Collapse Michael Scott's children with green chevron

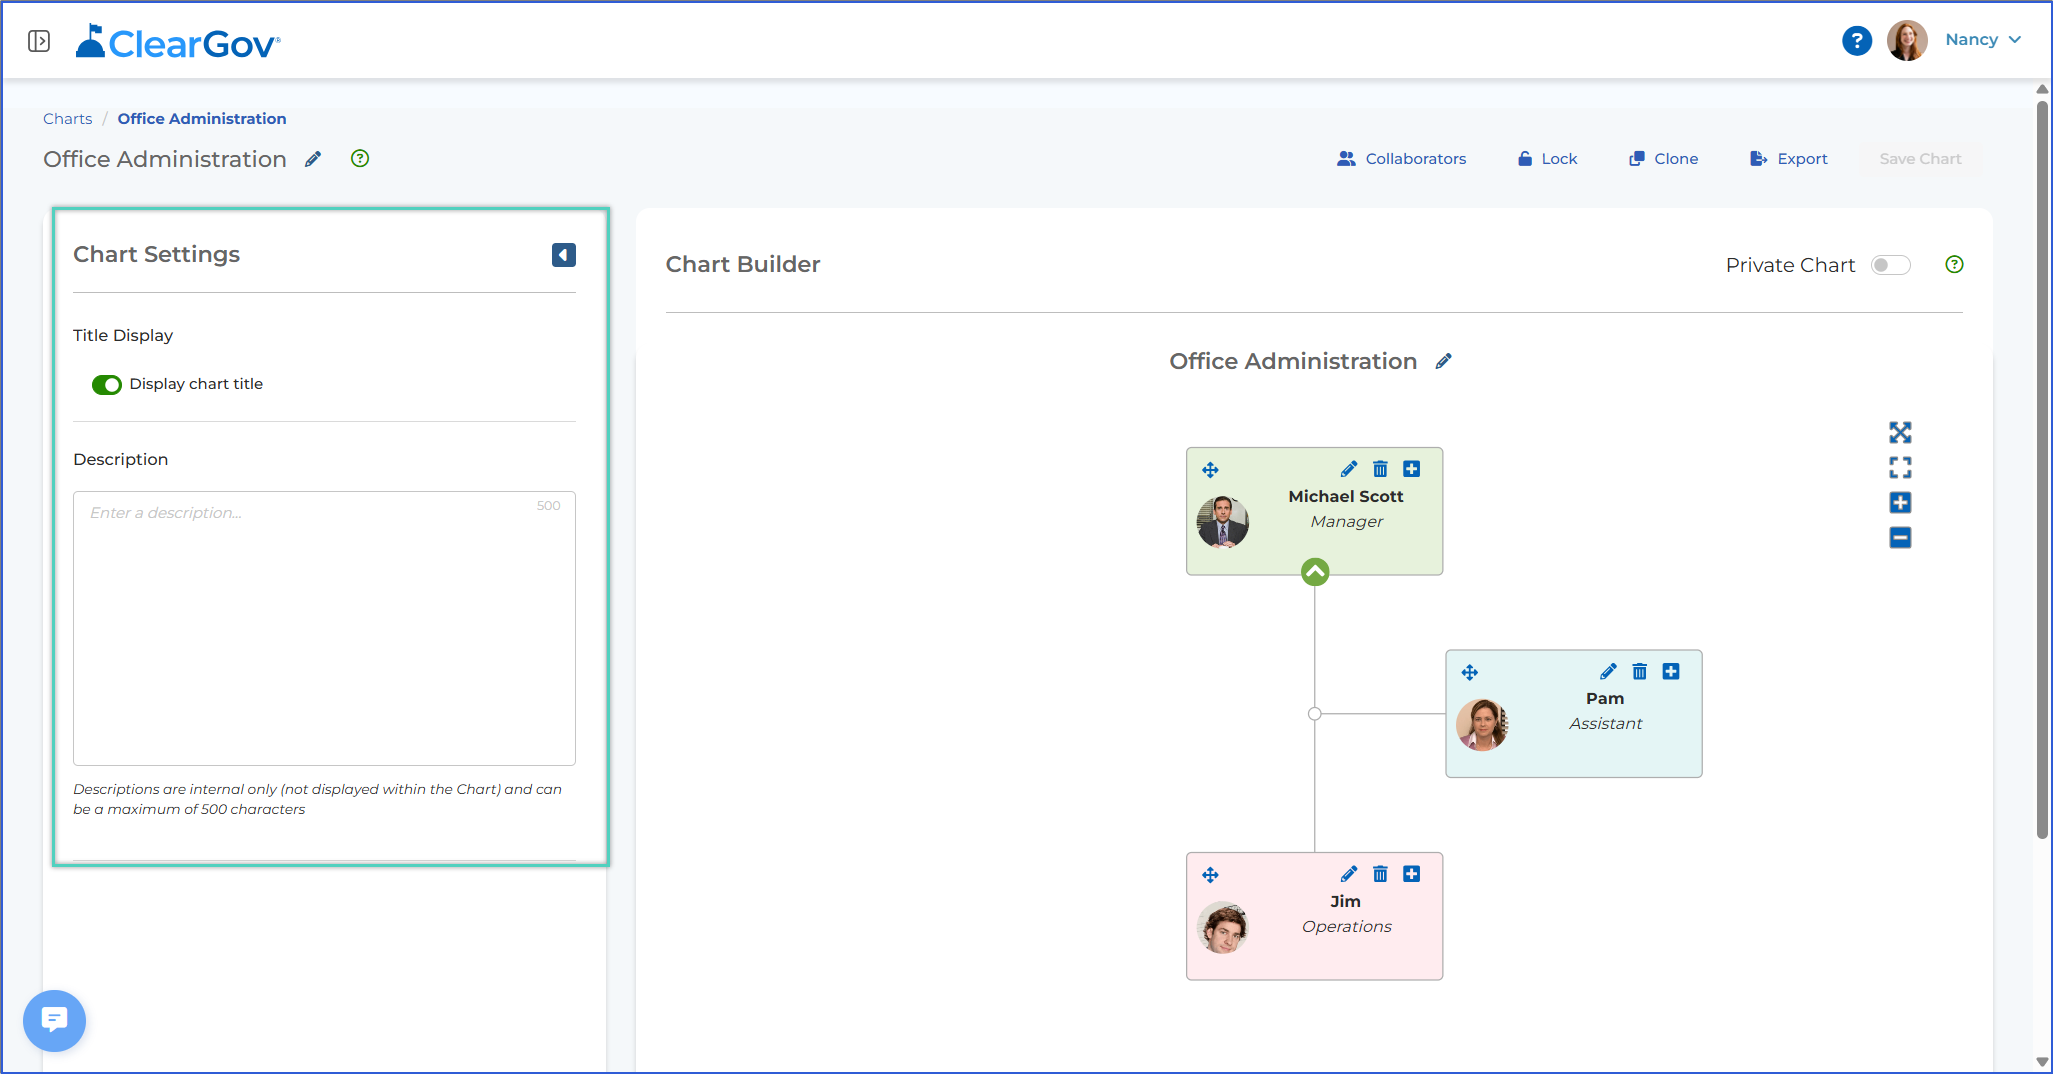(1315, 572)
